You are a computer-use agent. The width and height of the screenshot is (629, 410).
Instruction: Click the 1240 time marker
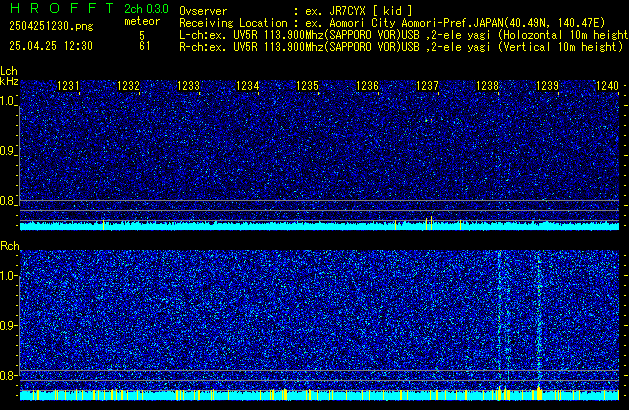click(607, 86)
